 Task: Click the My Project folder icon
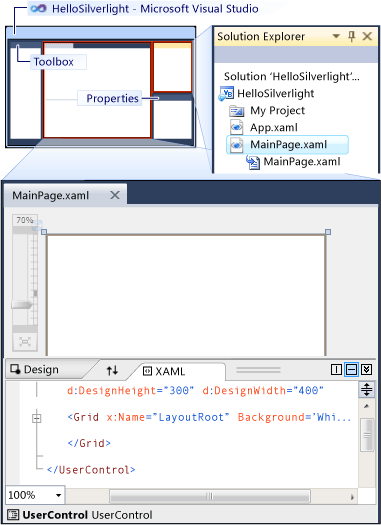click(x=237, y=110)
